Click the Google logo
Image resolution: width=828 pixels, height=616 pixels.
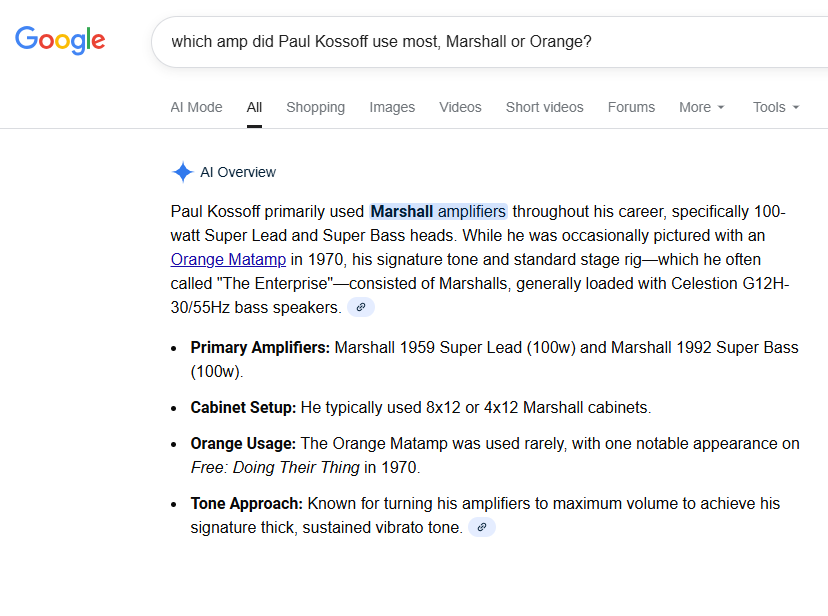(60, 41)
